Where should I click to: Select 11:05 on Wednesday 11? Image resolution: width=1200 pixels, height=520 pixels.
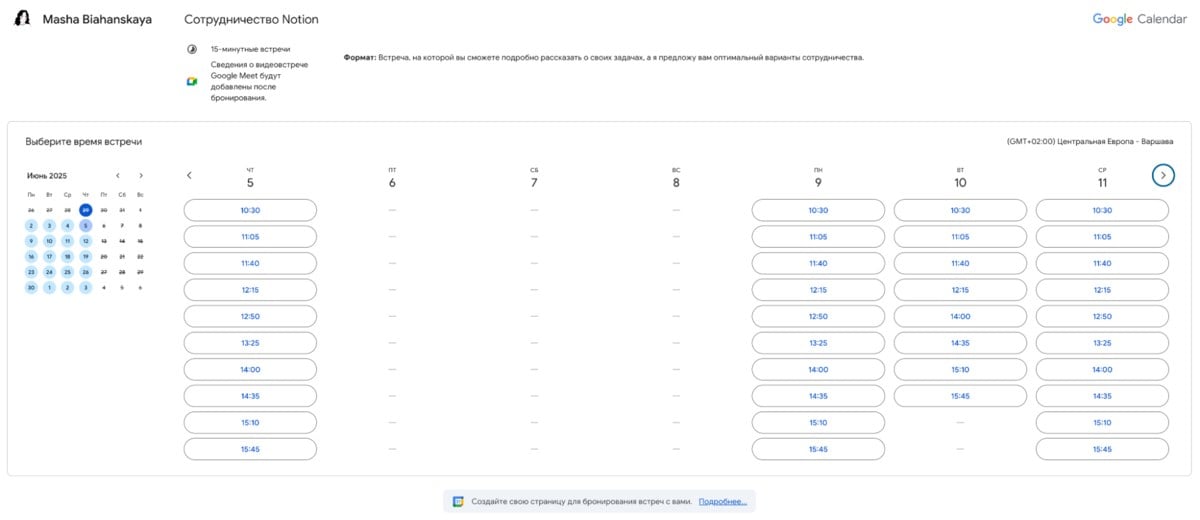pos(1102,237)
